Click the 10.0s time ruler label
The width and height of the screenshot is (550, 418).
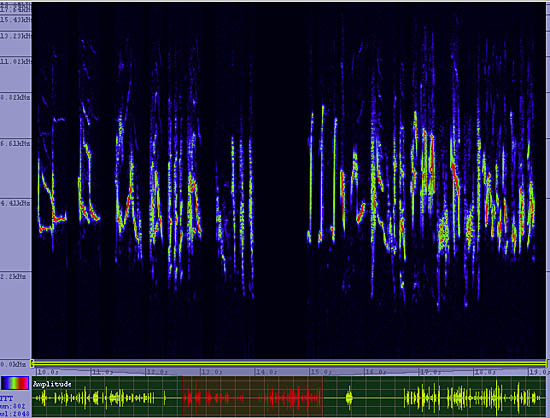pyautogui.click(x=48, y=372)
